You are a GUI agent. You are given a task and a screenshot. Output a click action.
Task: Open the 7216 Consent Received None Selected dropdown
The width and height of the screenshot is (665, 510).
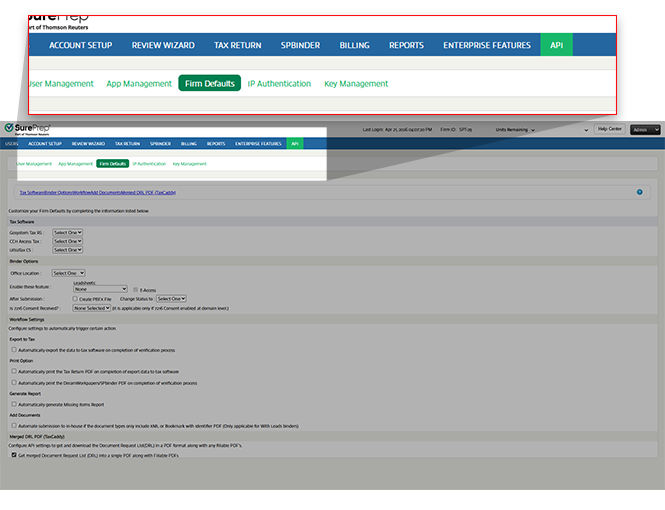click(x=92, y=308)
